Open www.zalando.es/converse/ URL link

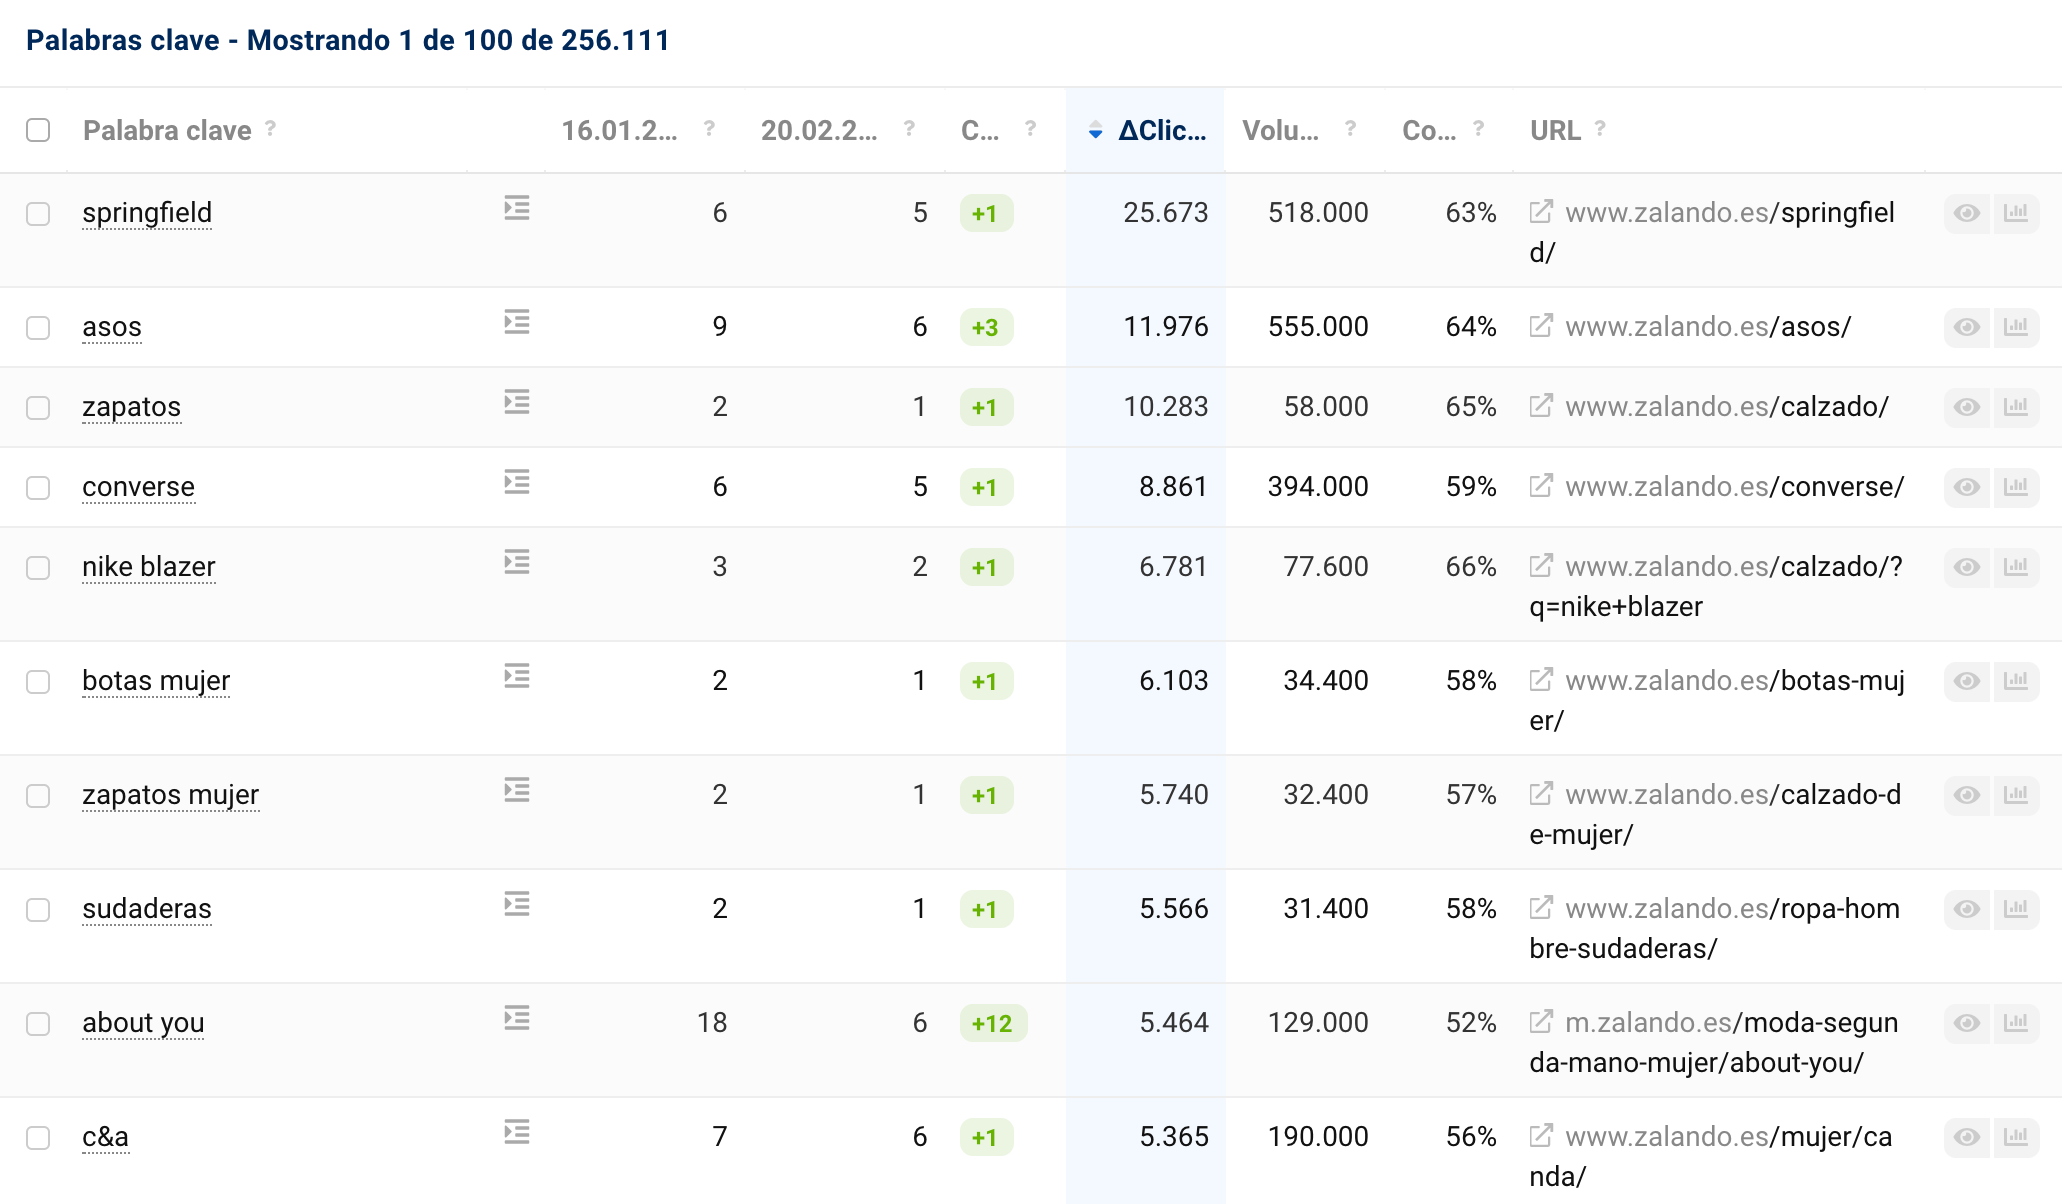(1734, 487)
